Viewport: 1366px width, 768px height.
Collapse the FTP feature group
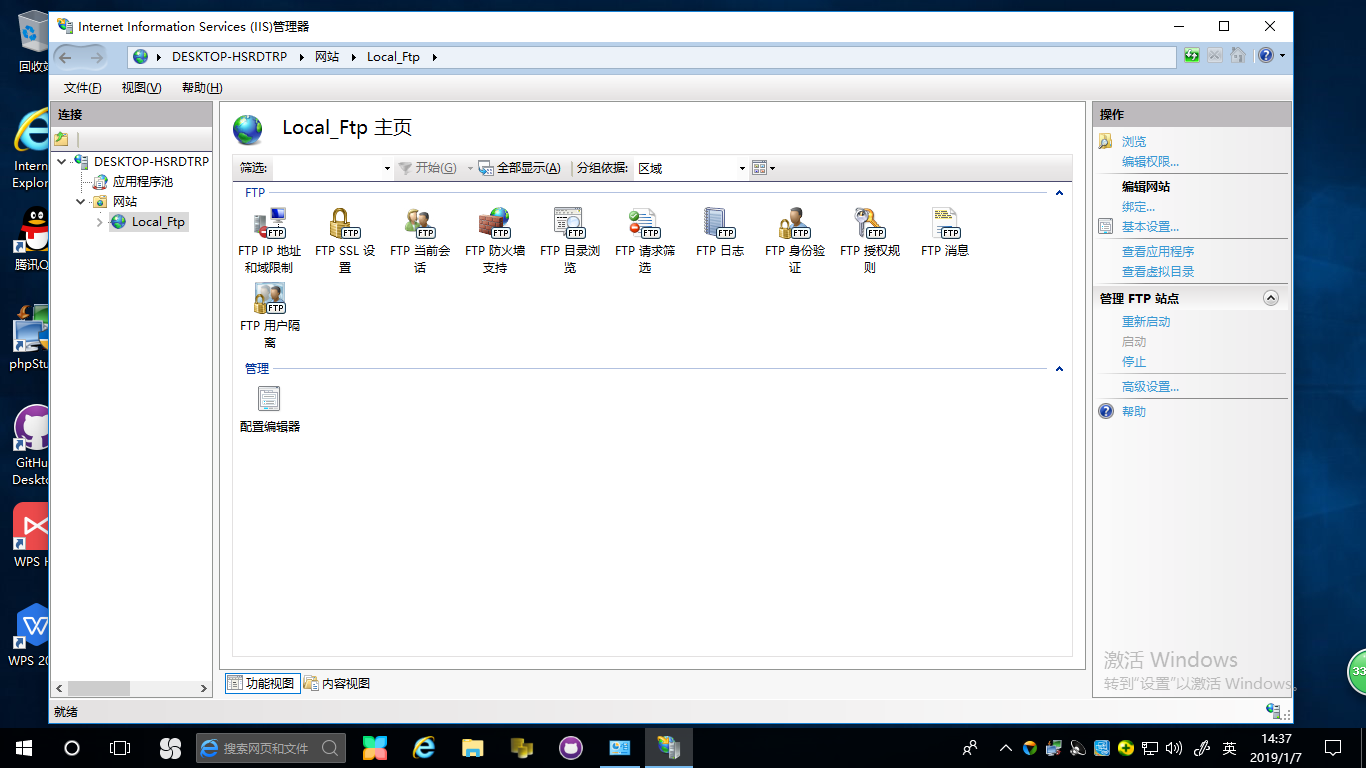point(1058,192)
